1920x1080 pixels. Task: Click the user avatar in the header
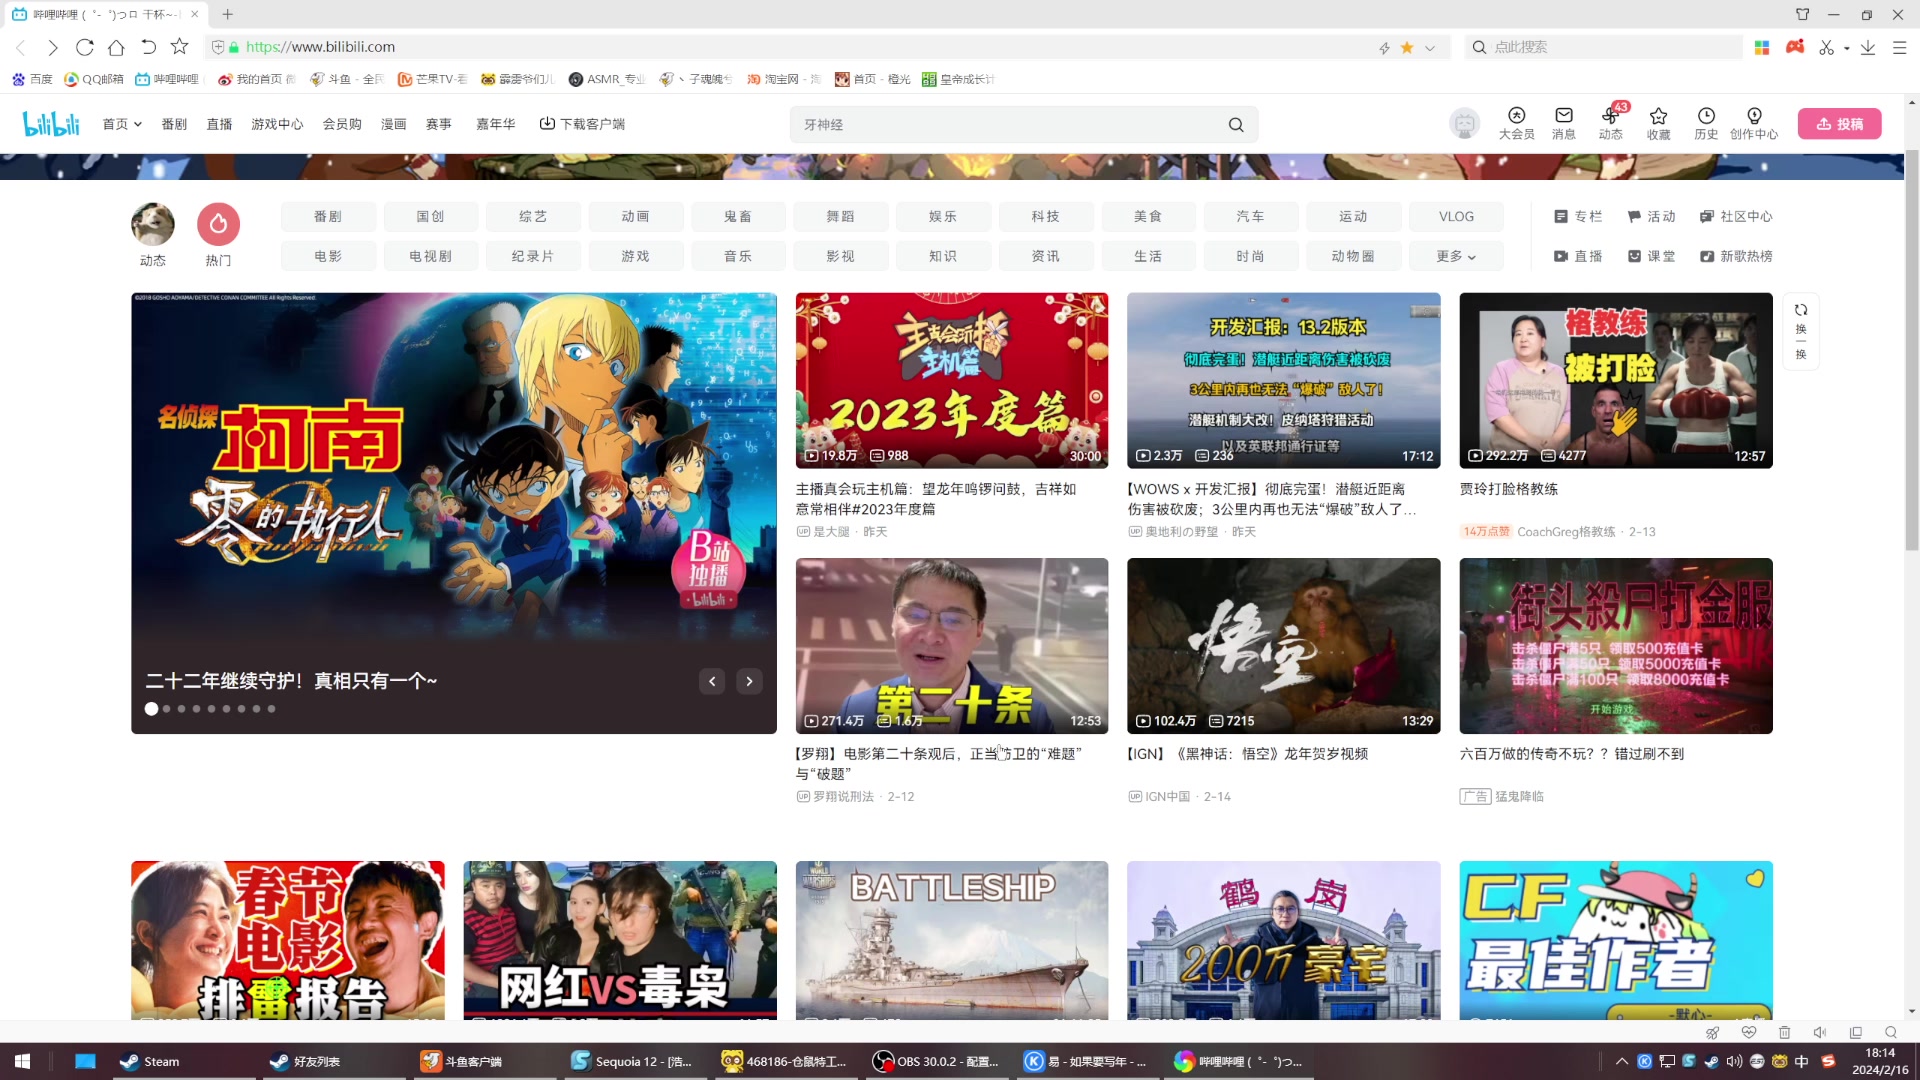[x=1464, y=124]
